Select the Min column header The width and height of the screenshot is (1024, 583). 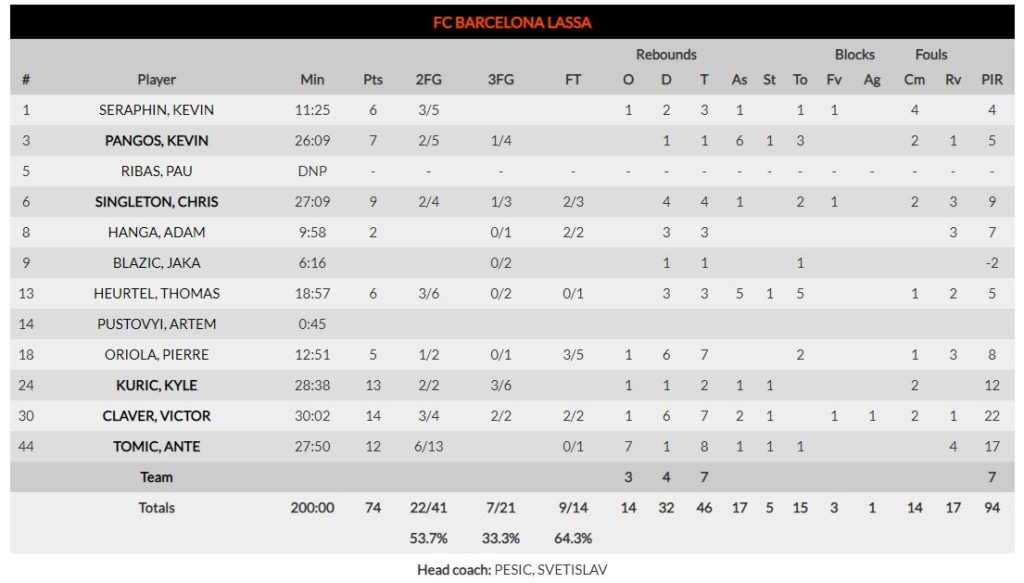(x=312, y=80)
